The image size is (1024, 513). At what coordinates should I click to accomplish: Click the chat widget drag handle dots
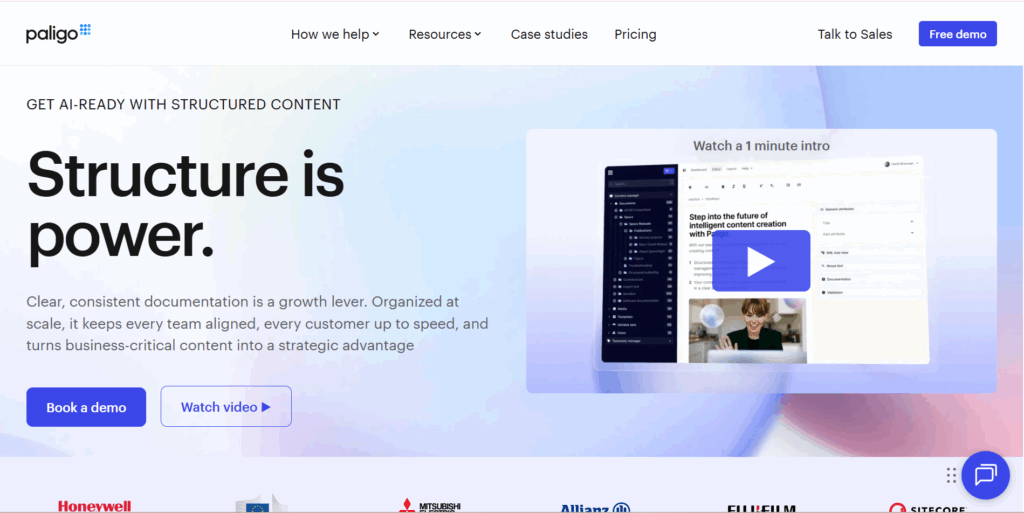(x=951, y=475)
